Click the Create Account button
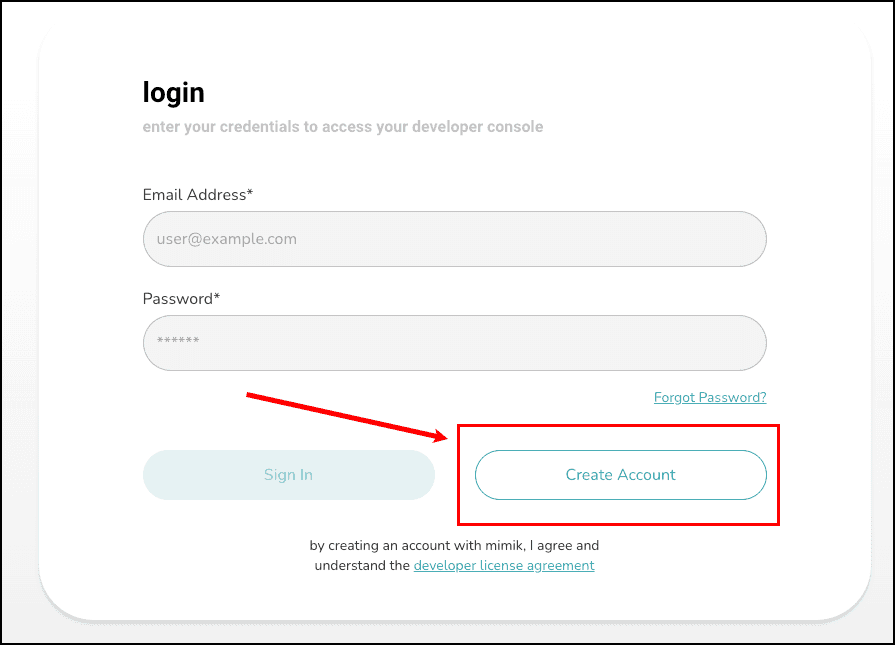Viewport: 895px width, 645px height. coord(620,475)
